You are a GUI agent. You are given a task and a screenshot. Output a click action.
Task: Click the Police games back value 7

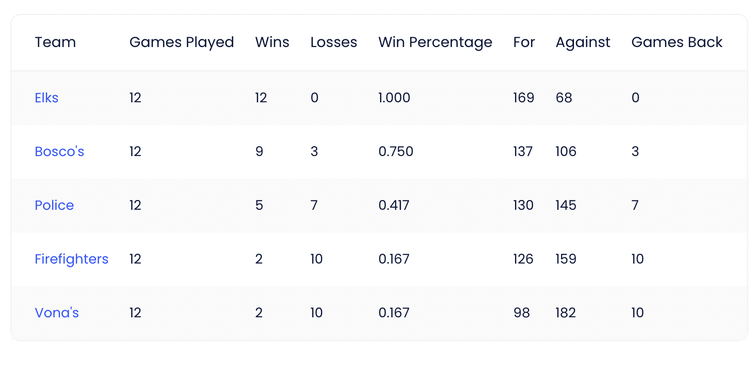(x=635, y=205)
